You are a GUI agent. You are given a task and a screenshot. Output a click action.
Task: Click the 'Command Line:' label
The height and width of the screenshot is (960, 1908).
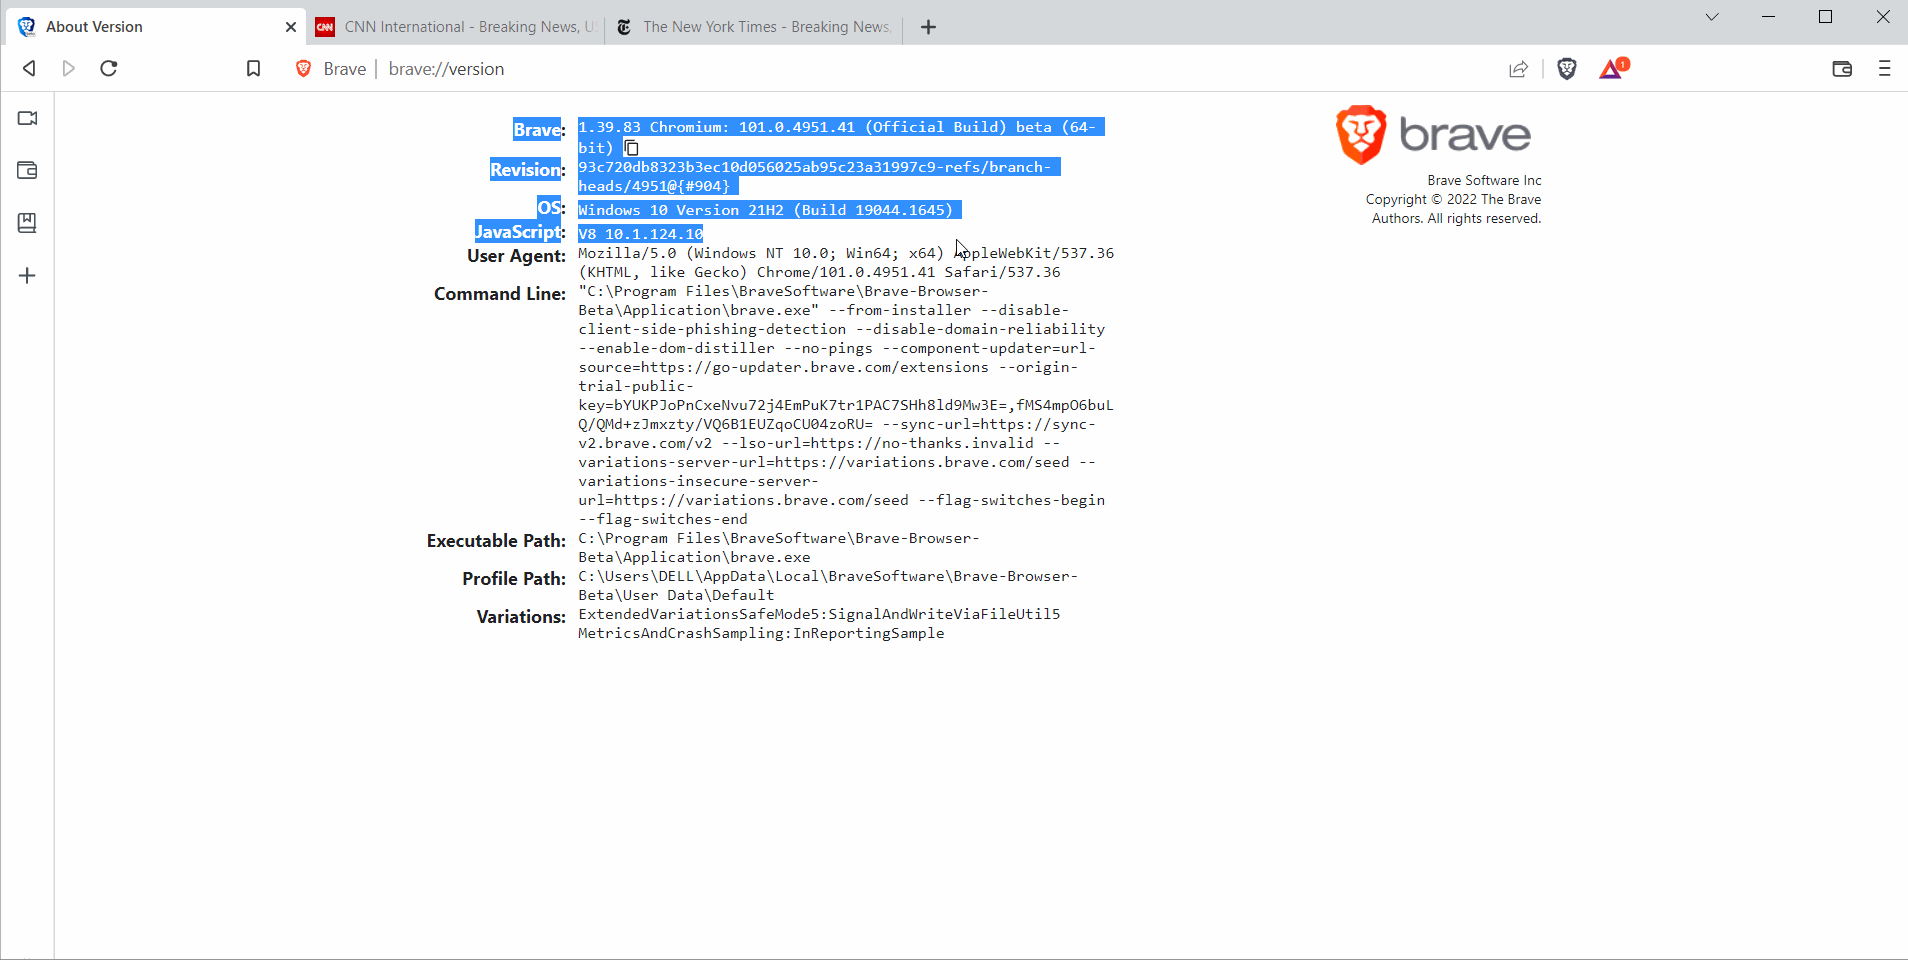point(500,294)
